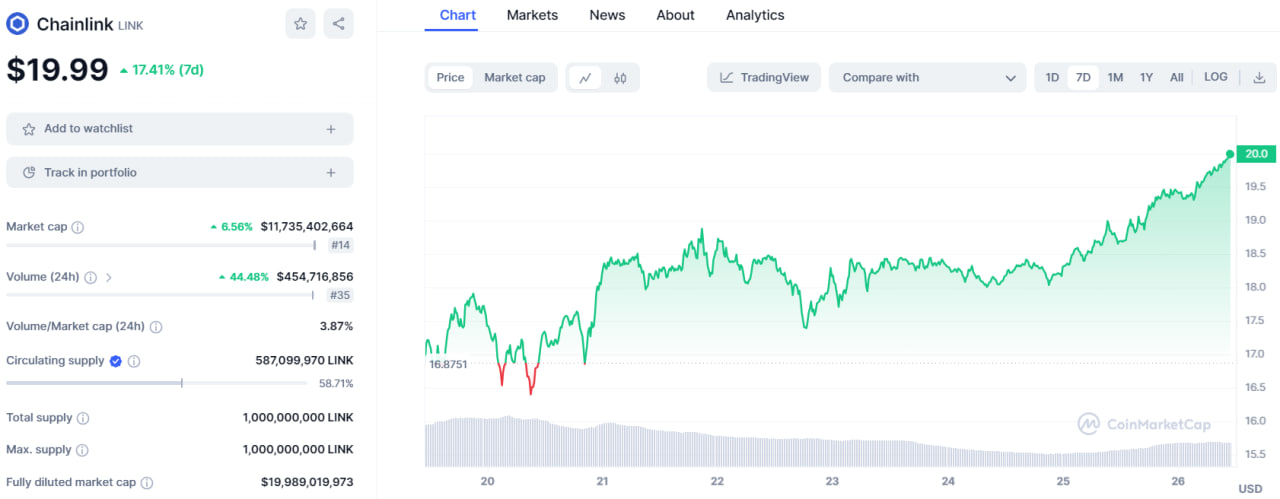Click the $19,989,019,973 diluted cap value
The width and height of the screenshot is (1280, 499).
(307, 482)
